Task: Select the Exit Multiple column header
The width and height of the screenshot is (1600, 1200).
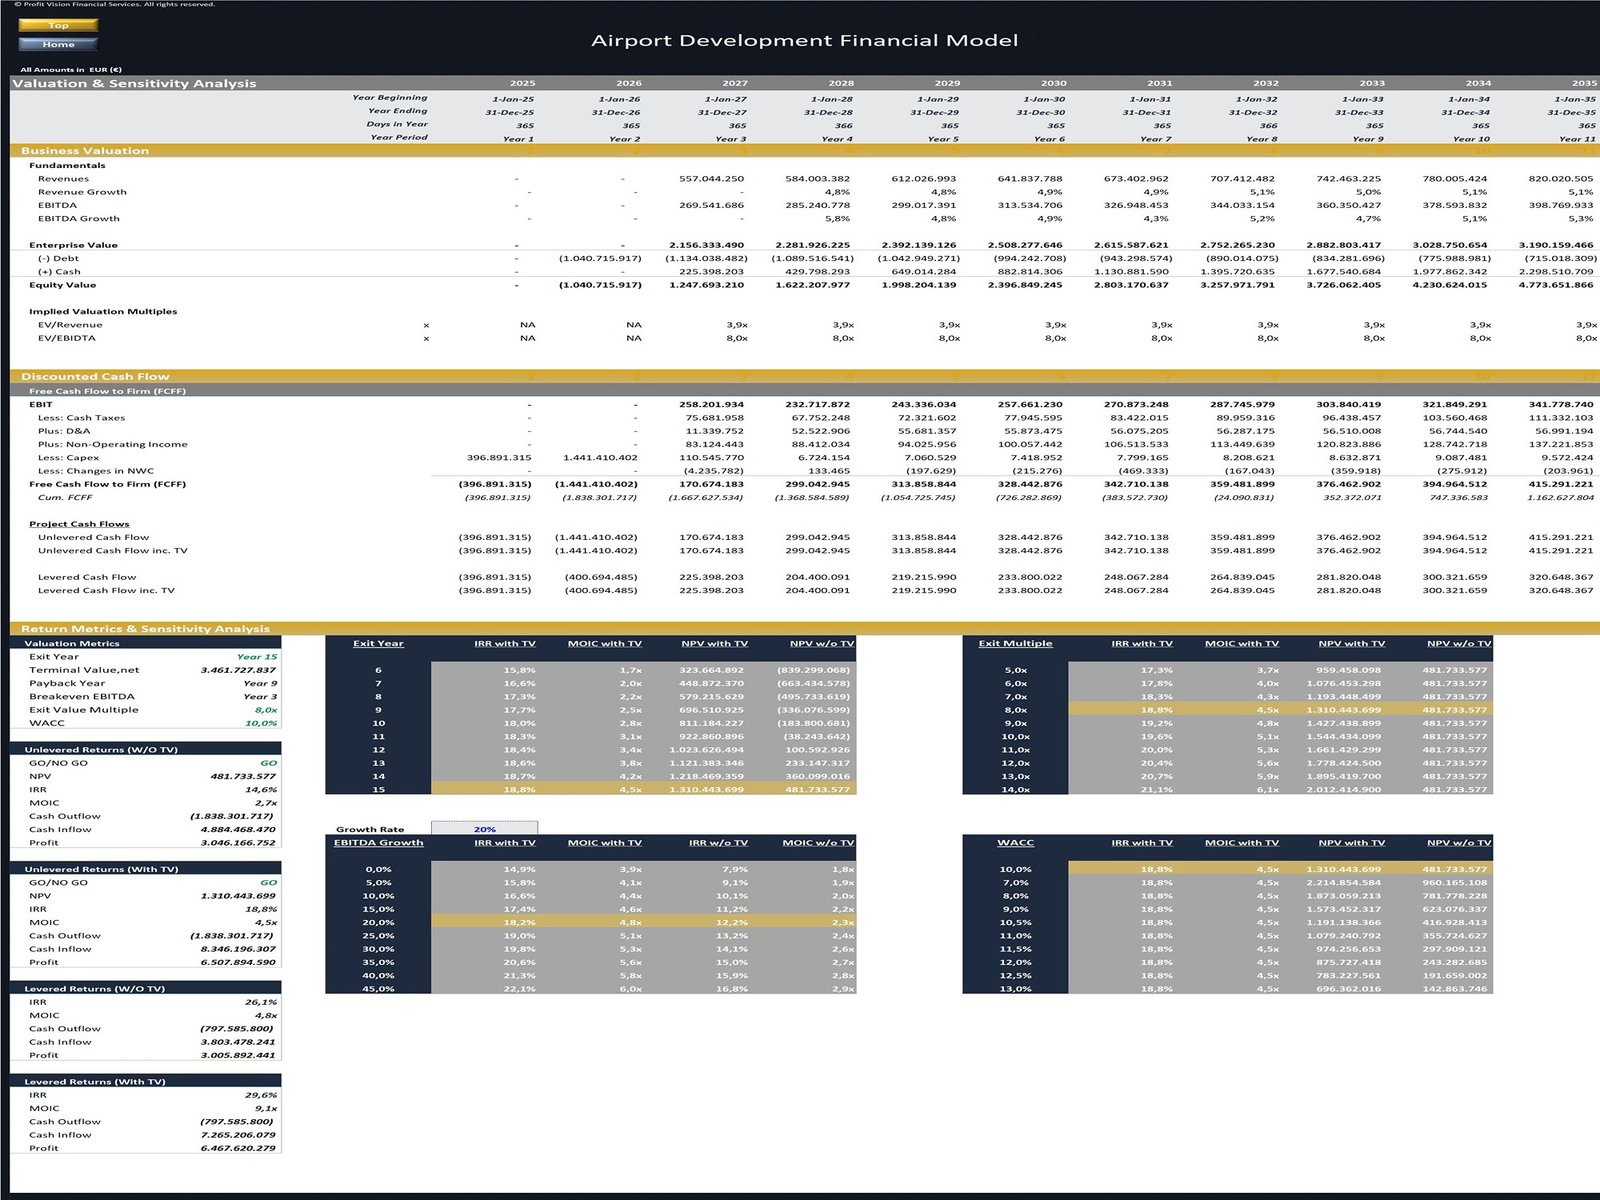Action: pyautogui.click(x=1015, y=643)
